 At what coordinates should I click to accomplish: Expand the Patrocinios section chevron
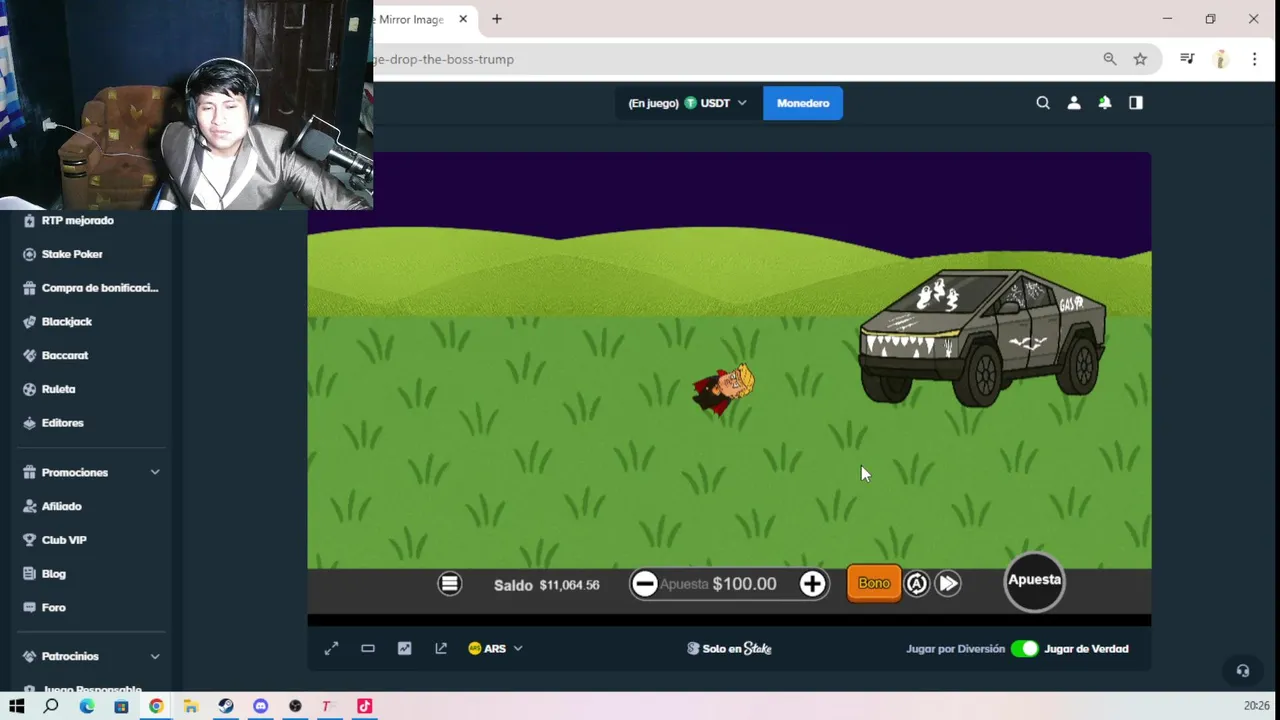click(x=154, y=656)
